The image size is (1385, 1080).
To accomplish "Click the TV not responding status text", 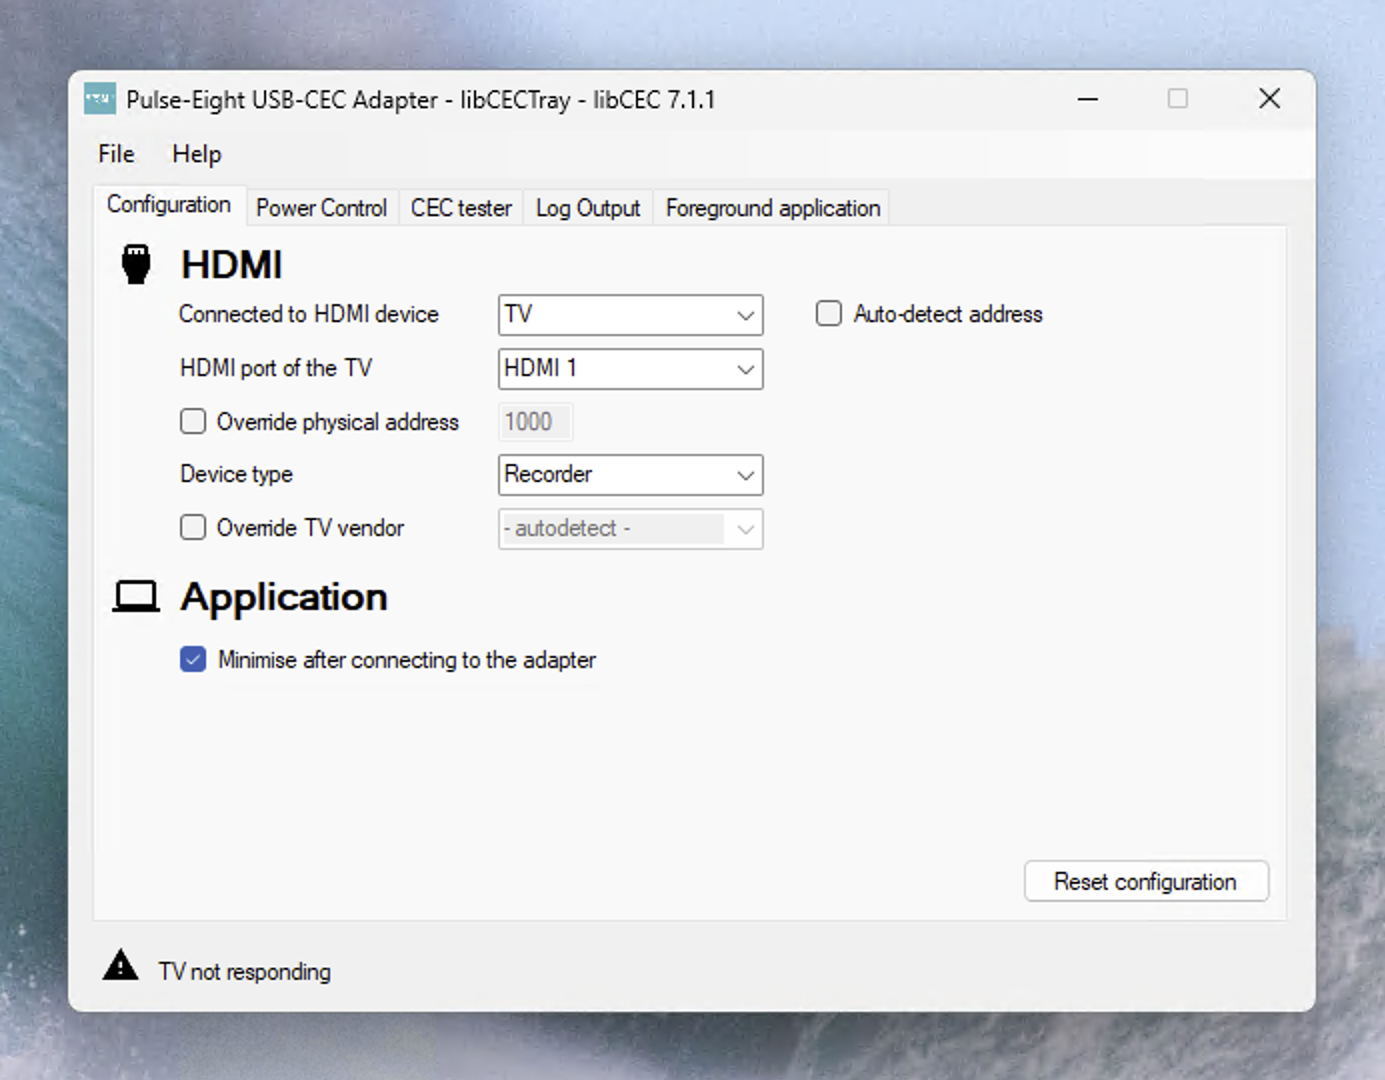I will (x=245, y=972).
